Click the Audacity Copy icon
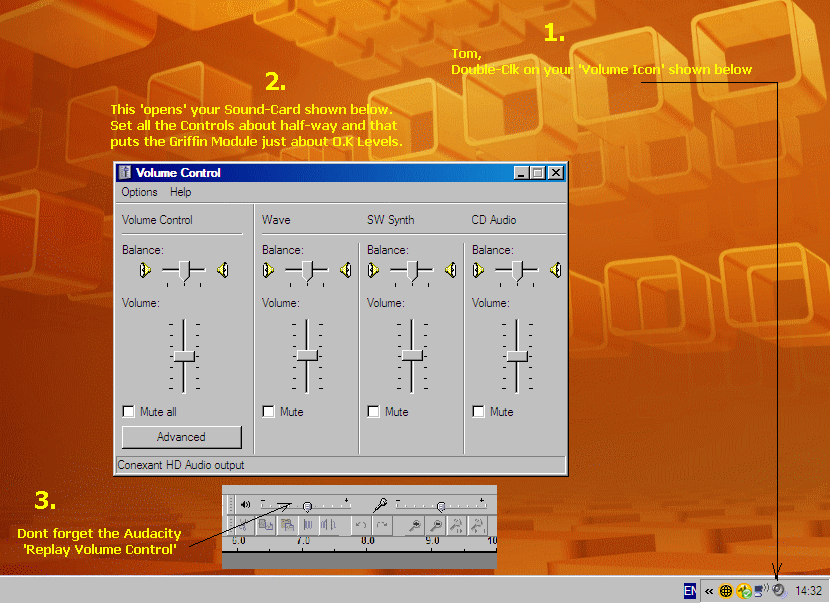The width and height of the screenshot is (830, 603). point(266,524)
